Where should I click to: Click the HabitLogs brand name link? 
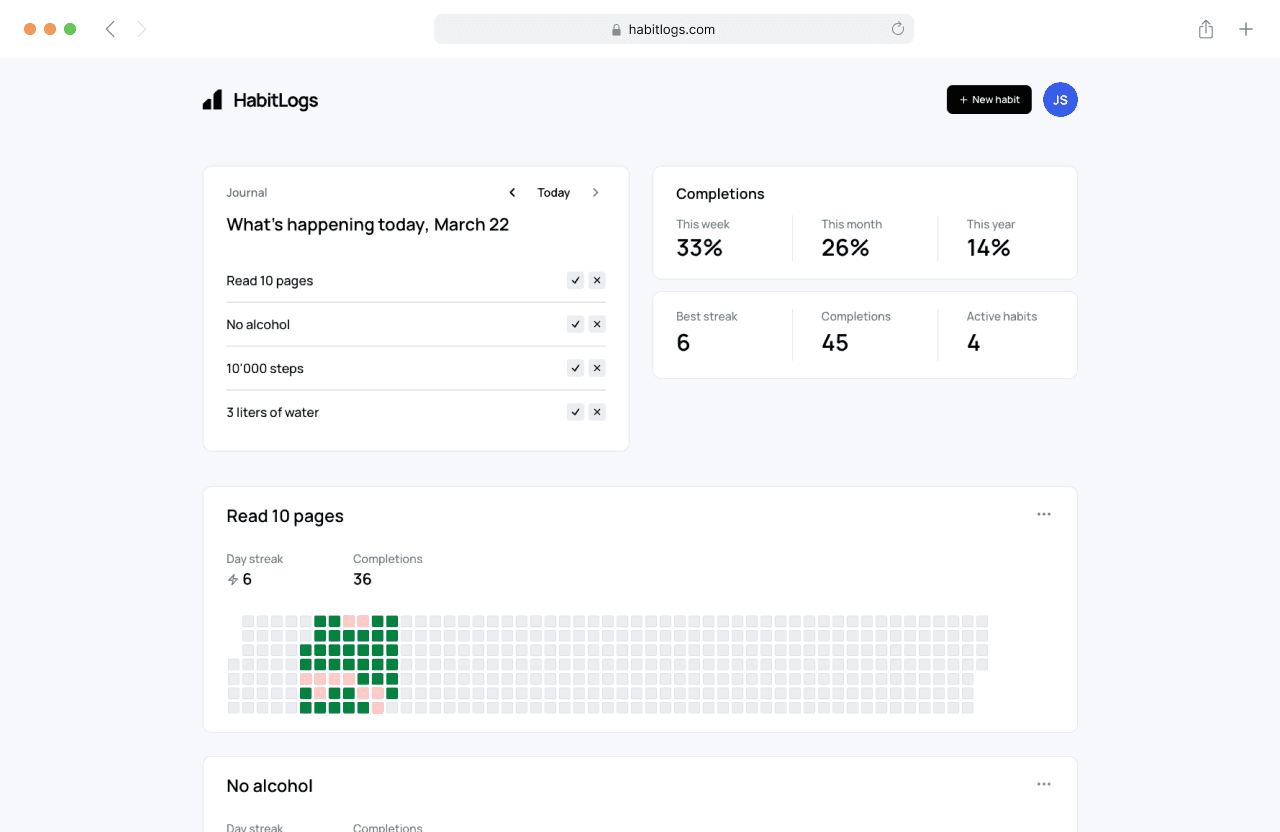coord(276,100)
